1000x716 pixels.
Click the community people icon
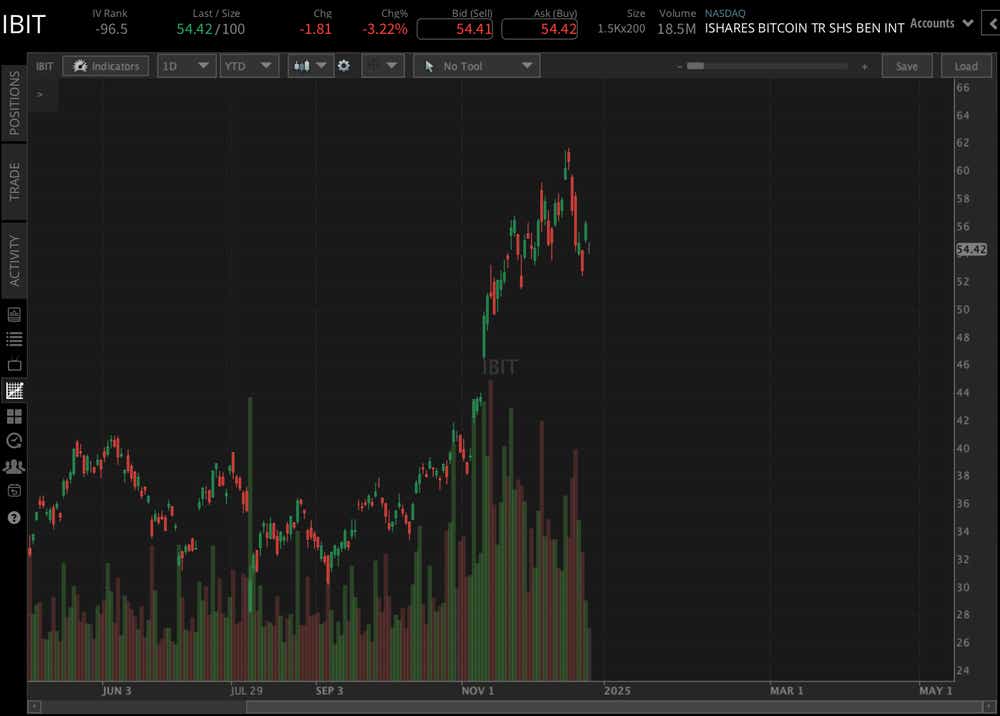(13, 466)
